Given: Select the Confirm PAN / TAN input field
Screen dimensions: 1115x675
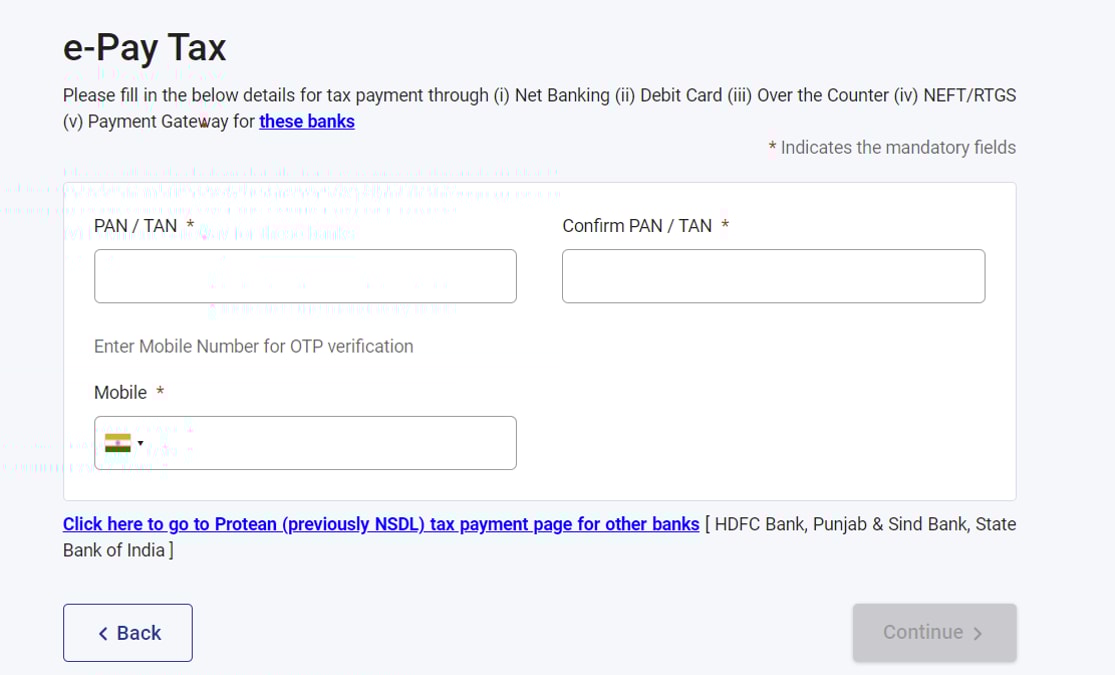Looking at the screenshot, I should pyautogui.click(x=773, y=275).
